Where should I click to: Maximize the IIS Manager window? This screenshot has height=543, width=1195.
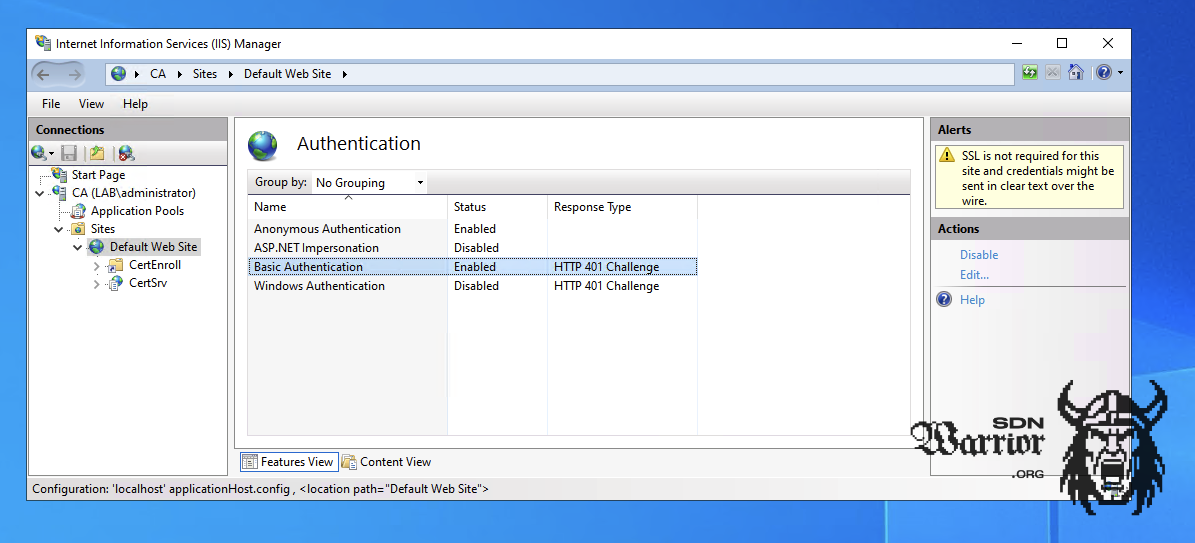point(1062,43)
